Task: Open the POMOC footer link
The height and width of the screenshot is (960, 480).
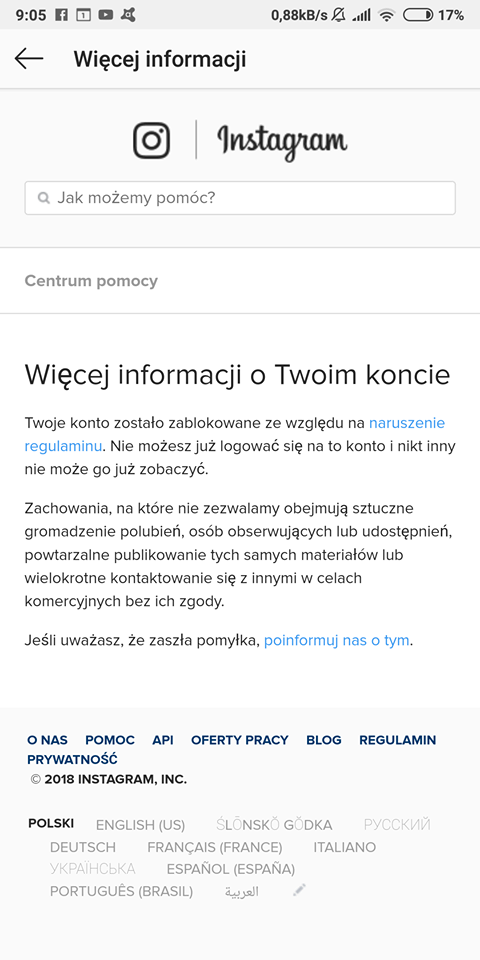Action: coord(110,740)
